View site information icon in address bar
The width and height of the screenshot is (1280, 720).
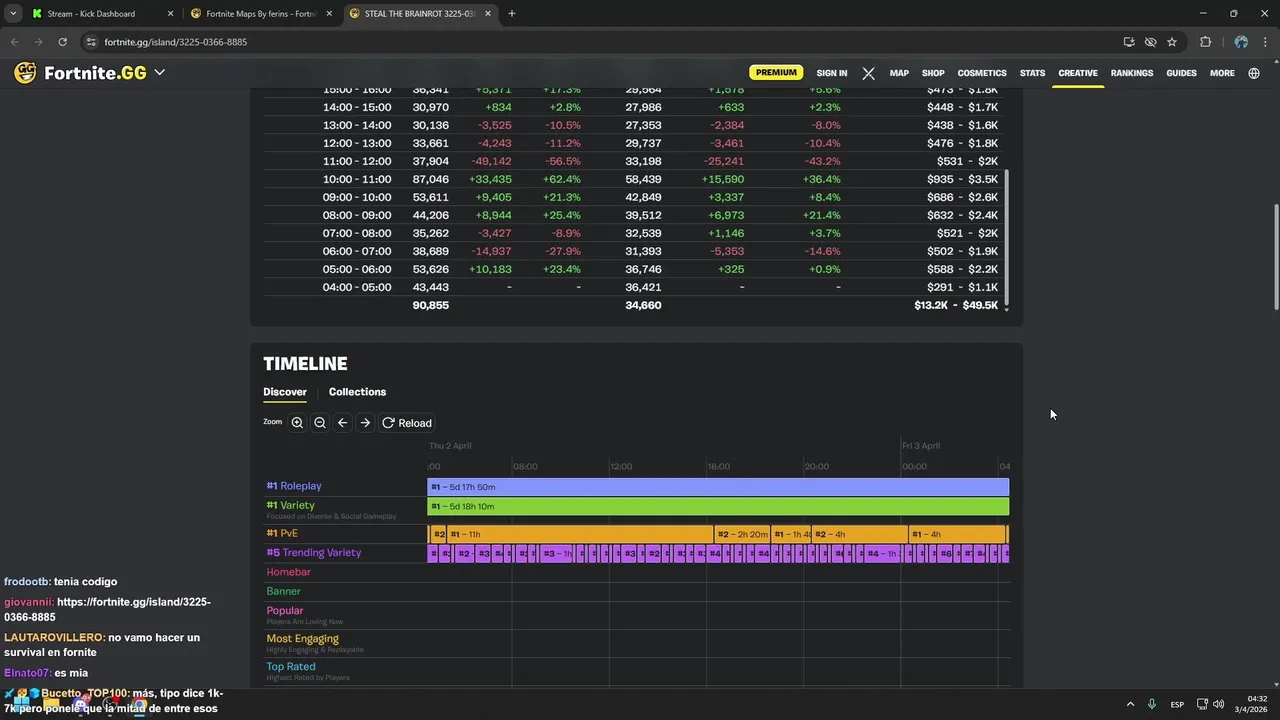coord(91,42)
